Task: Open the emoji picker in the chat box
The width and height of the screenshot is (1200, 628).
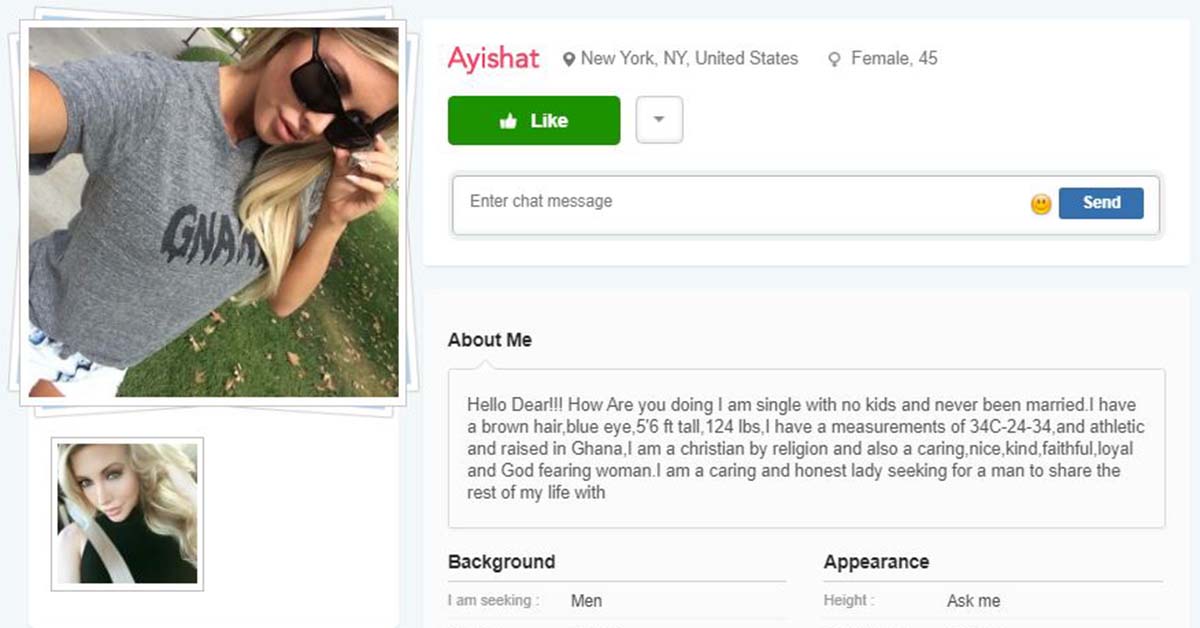Action: click(x=1042, y=203)
